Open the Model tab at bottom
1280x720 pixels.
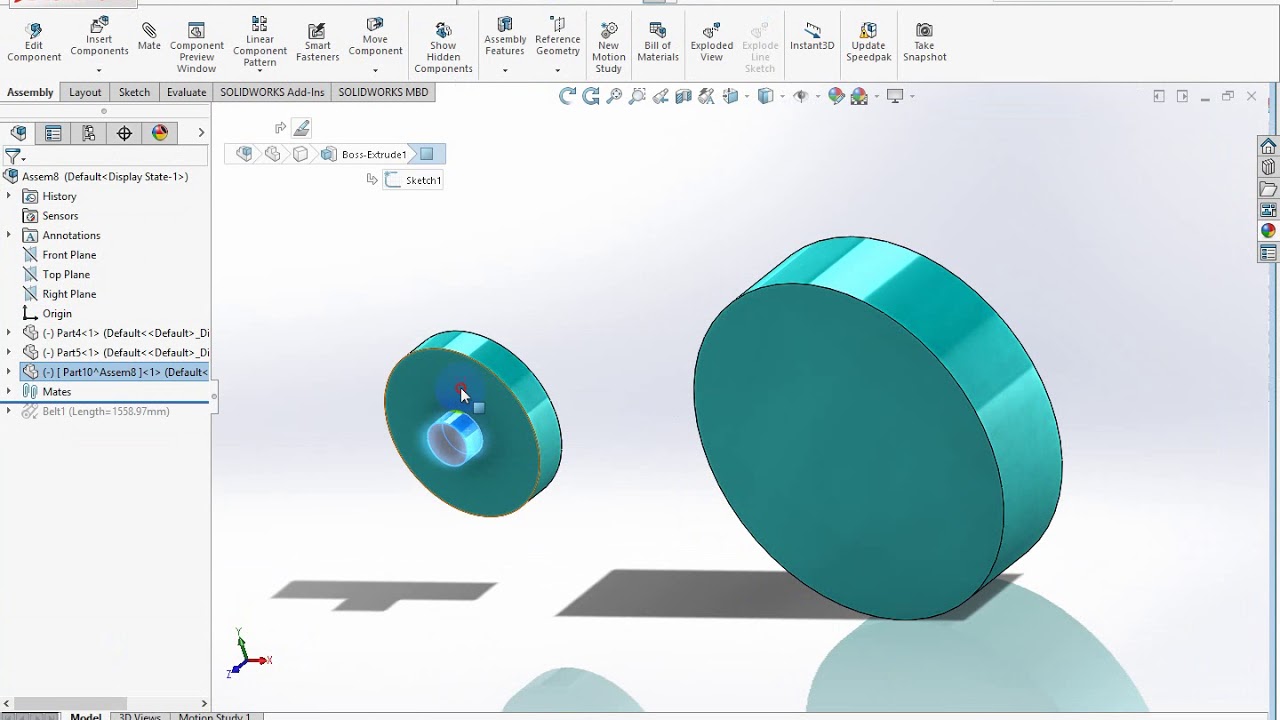(85, 716)
